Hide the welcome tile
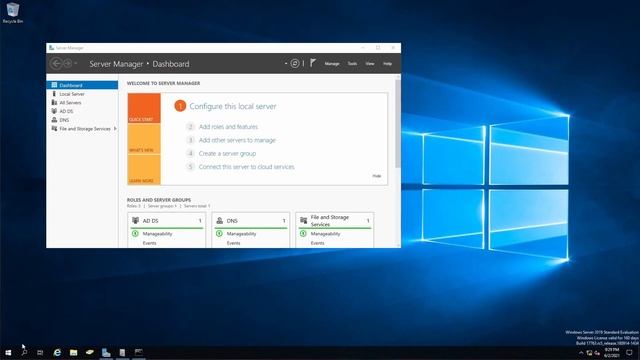The height and width of the screenshot is (360, 640). tap(377, 176)
